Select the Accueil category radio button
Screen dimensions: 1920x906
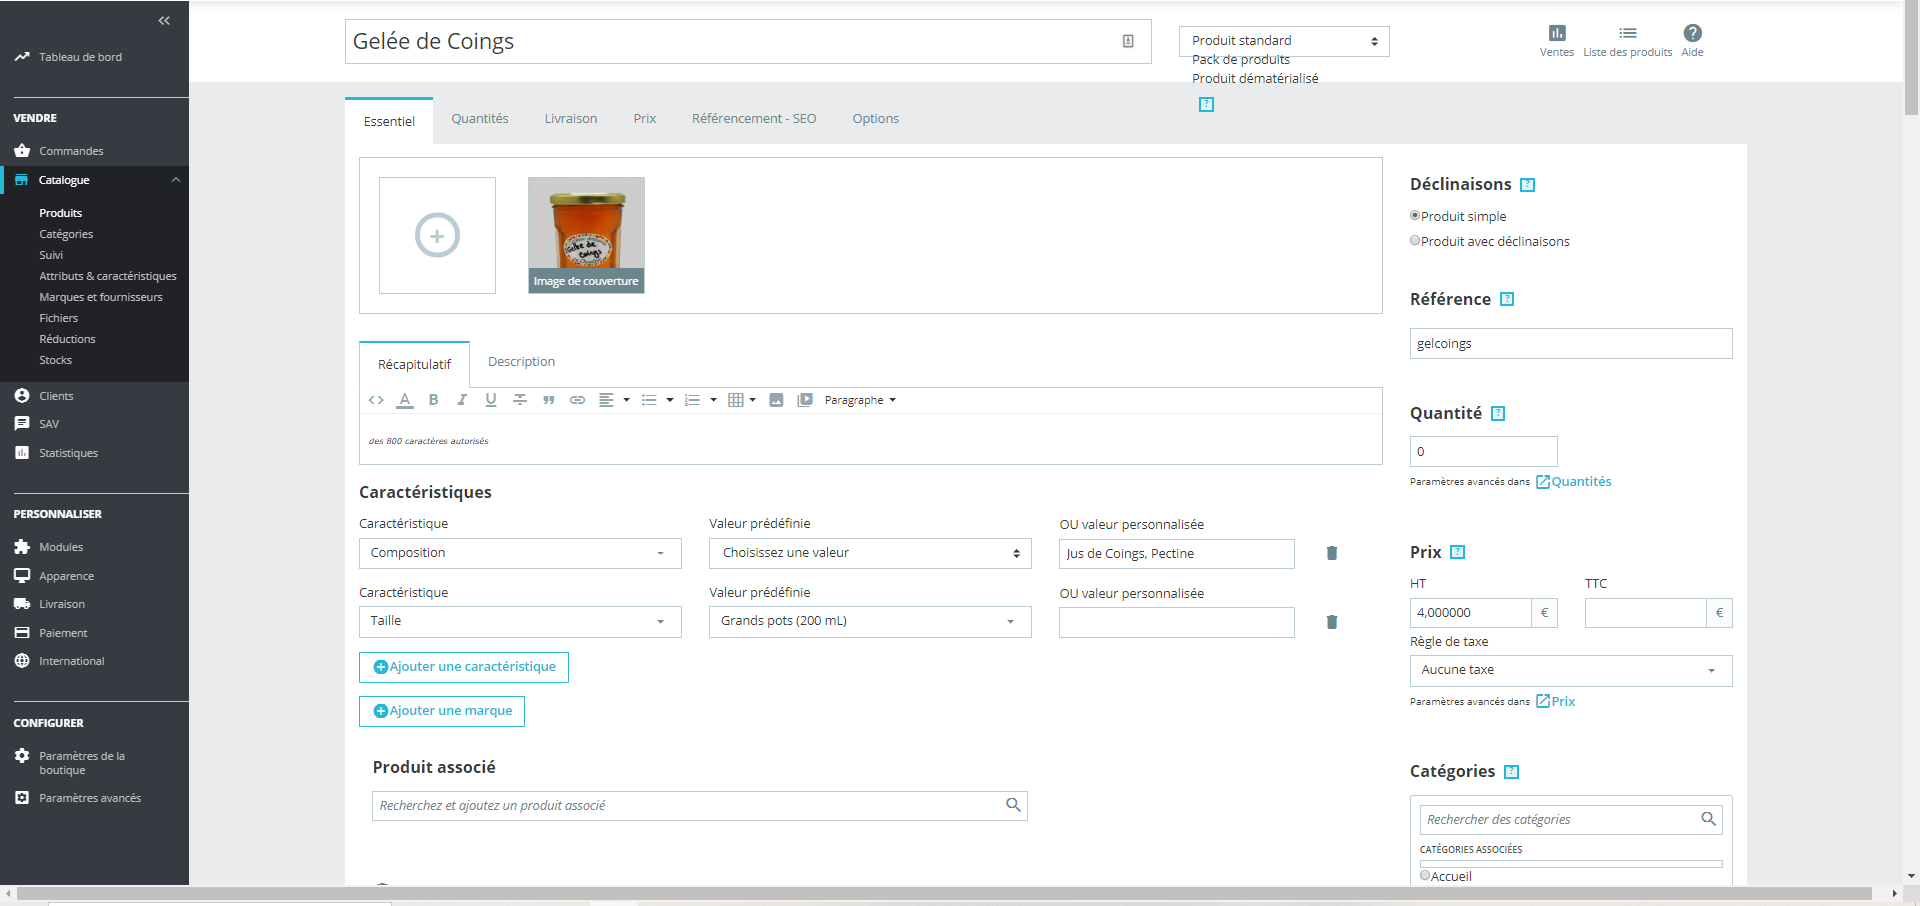pyautogui.click(x=1425, y=875)
